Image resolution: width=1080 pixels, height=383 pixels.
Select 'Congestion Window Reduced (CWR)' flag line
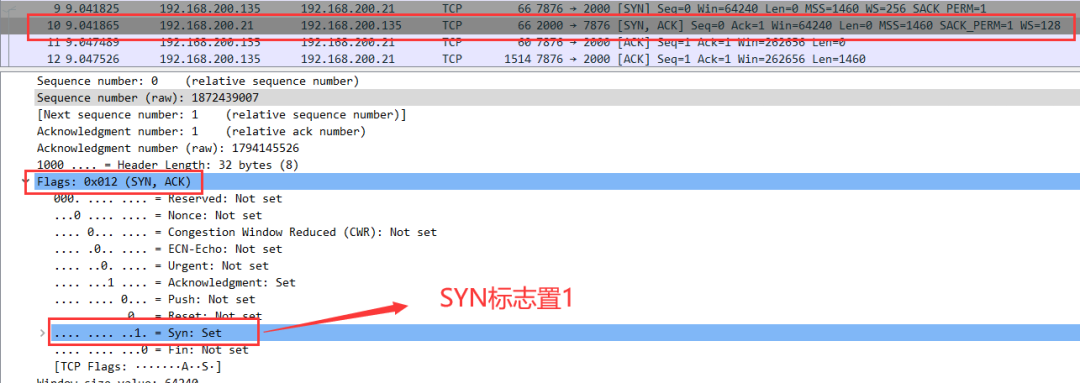pyautogui.click(x=245, y=232)
